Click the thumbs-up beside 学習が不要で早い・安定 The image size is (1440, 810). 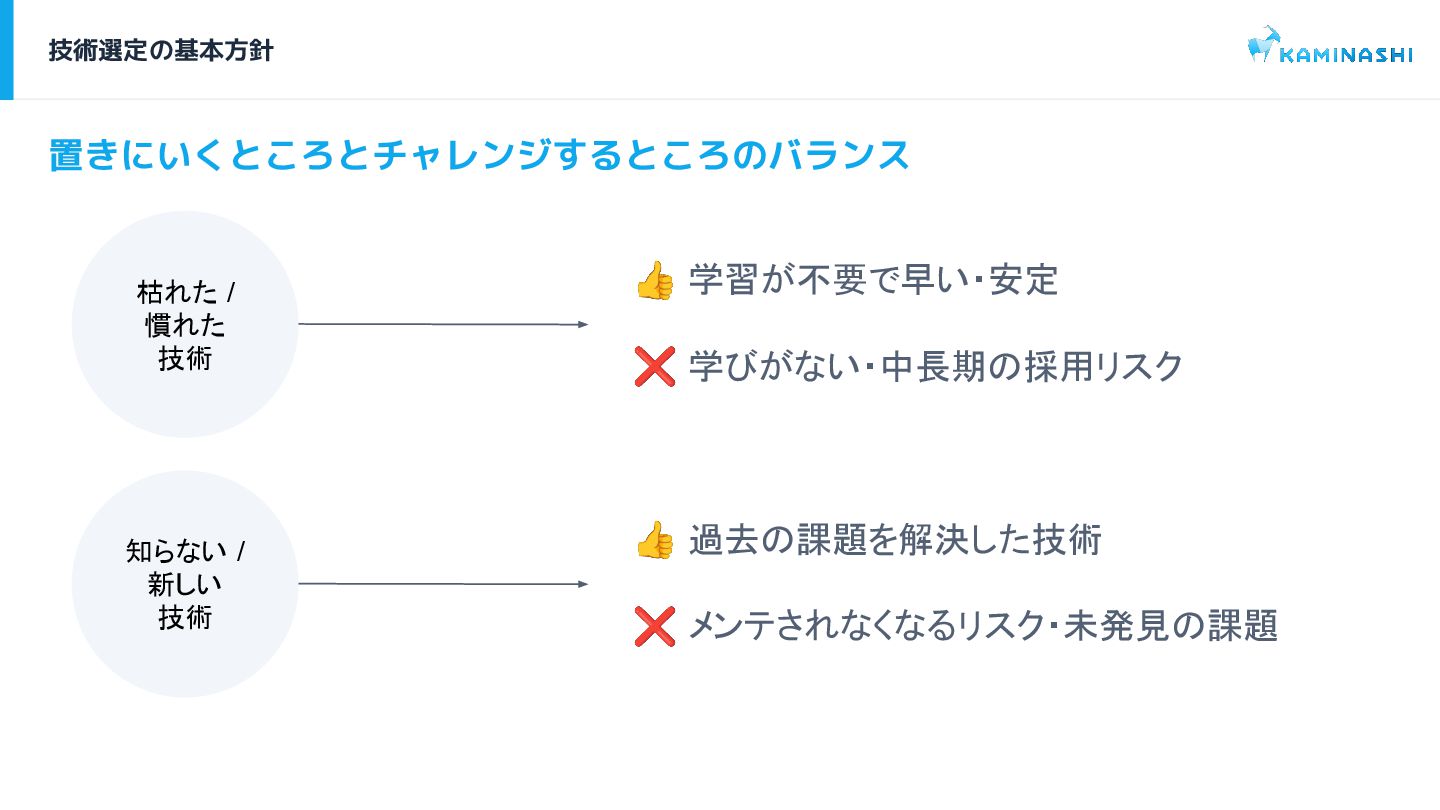point(655,281)
